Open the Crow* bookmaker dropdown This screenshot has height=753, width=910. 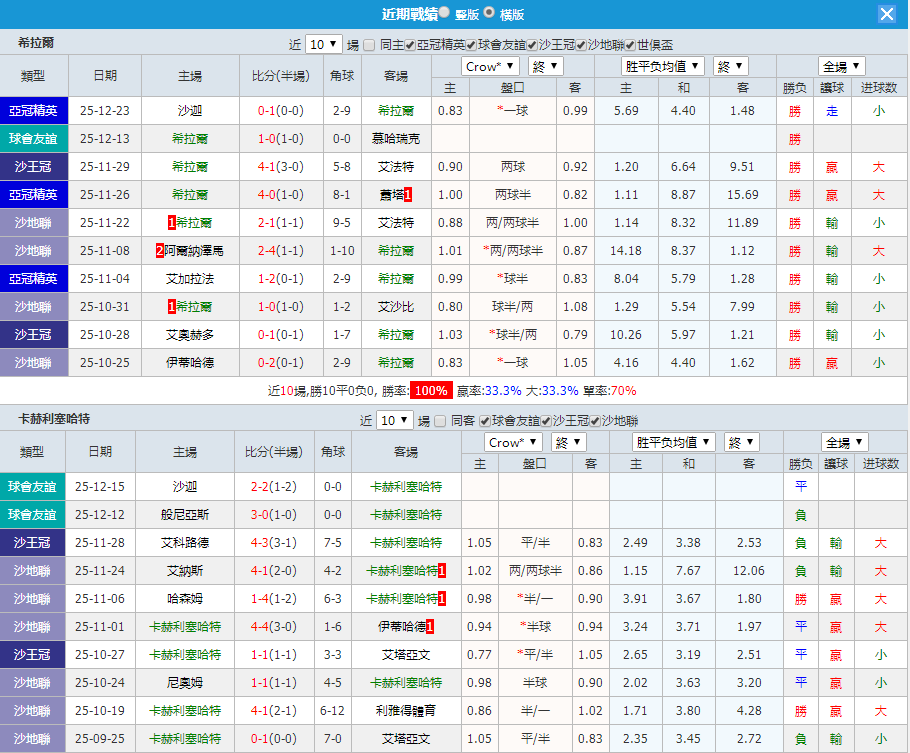click(x=489, y=65)
